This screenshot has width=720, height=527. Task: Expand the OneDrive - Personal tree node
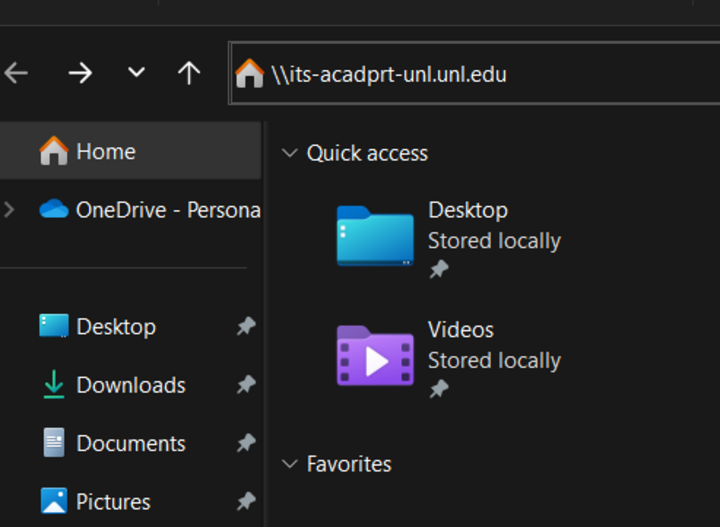point(11,210)
